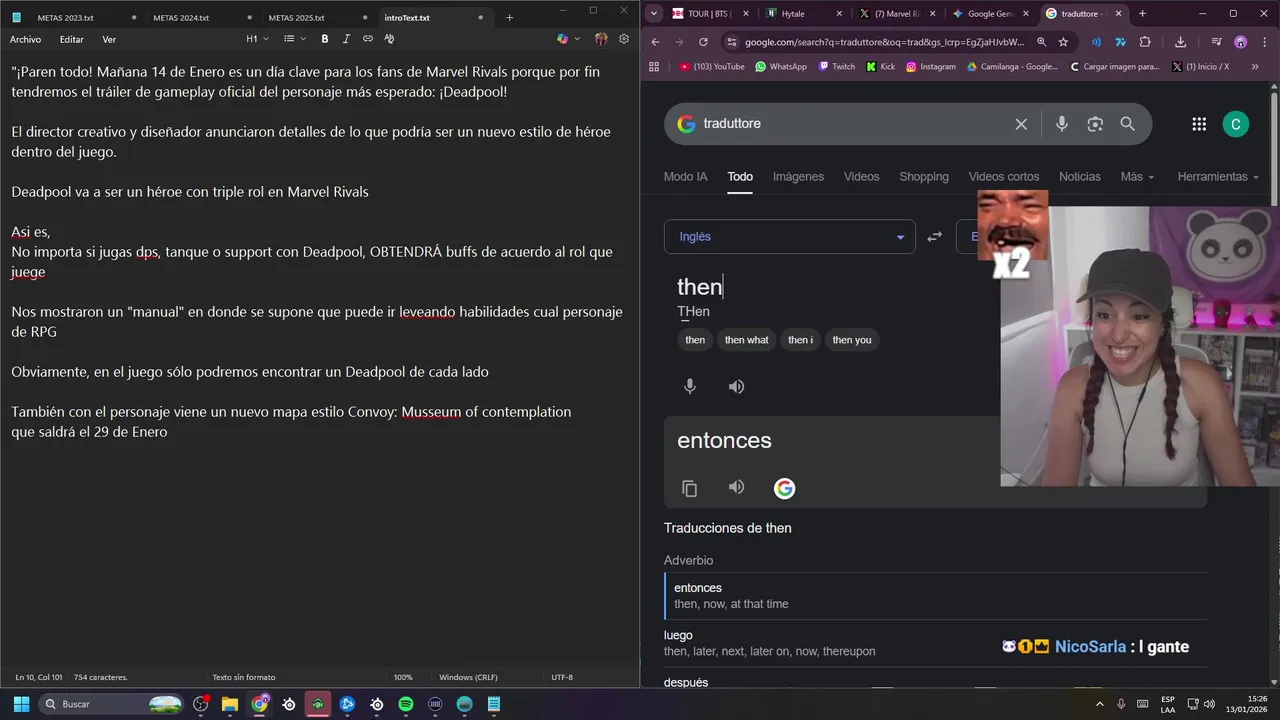Switch to the Hytale Chrome tab
The image size is (1280, 720).
(x=804, y=14)
